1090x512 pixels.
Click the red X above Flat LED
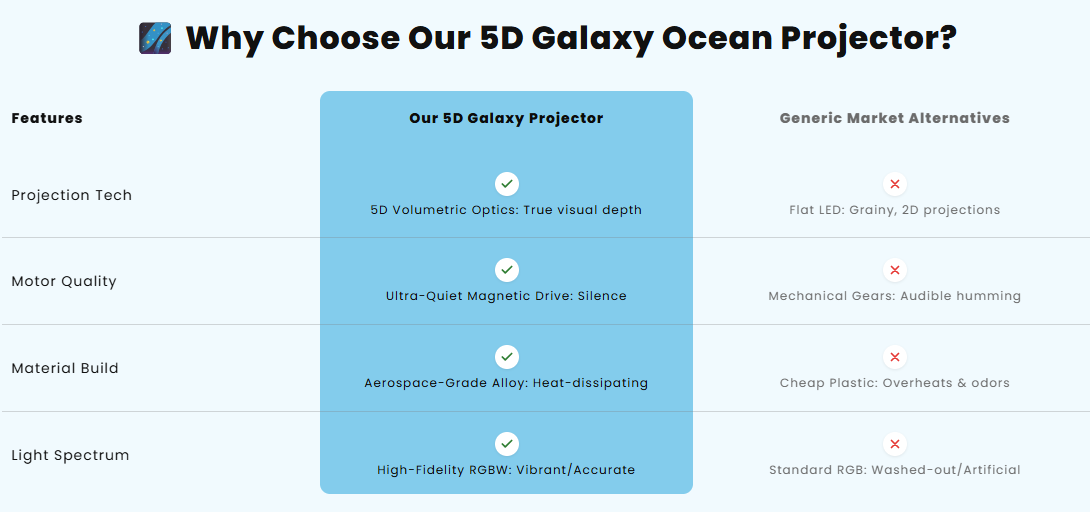(895, 184)
